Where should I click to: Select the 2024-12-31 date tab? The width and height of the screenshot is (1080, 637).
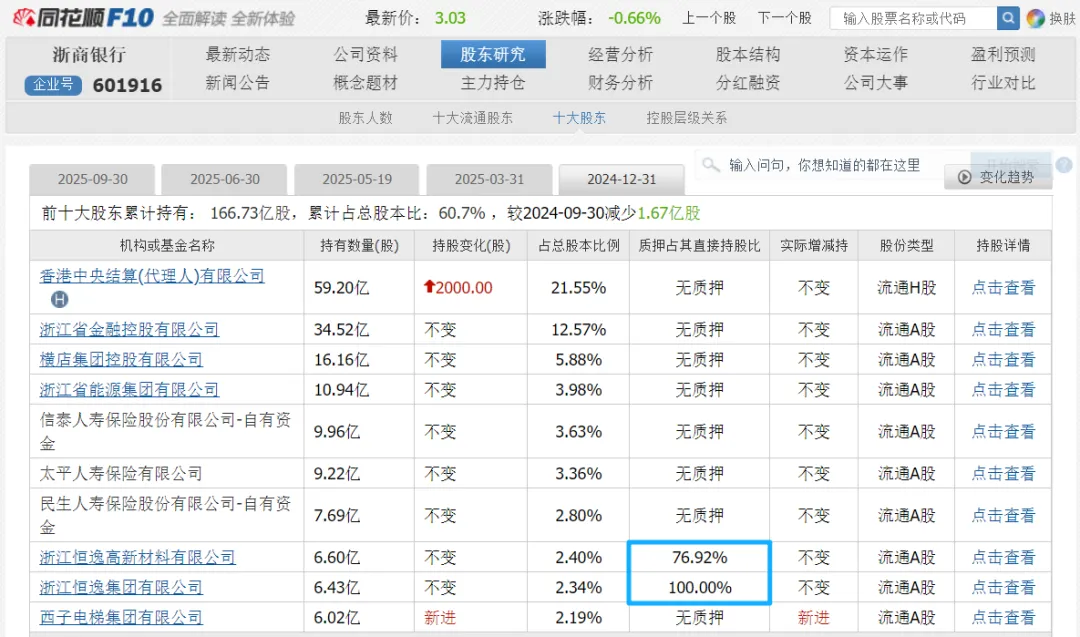coord(621,180)
